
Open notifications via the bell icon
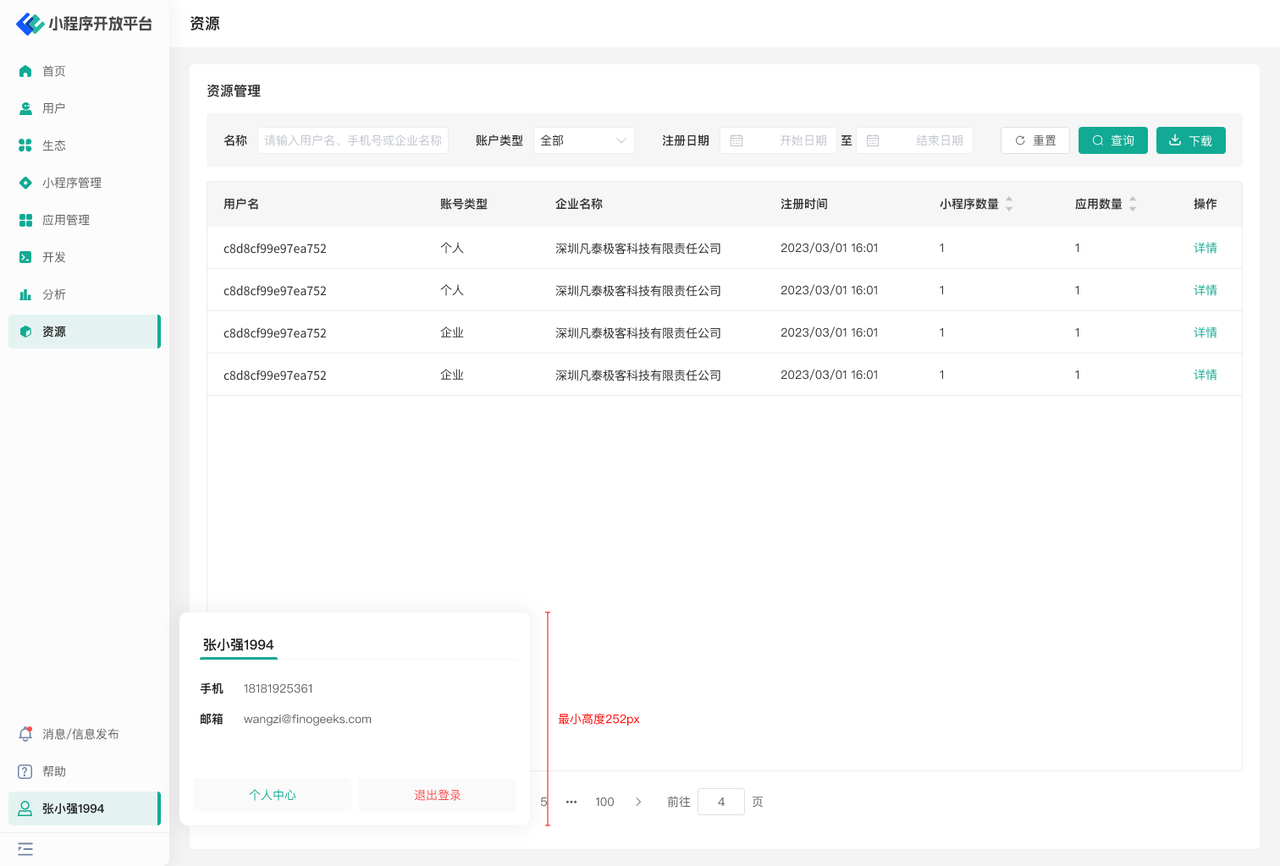(26, 734)
